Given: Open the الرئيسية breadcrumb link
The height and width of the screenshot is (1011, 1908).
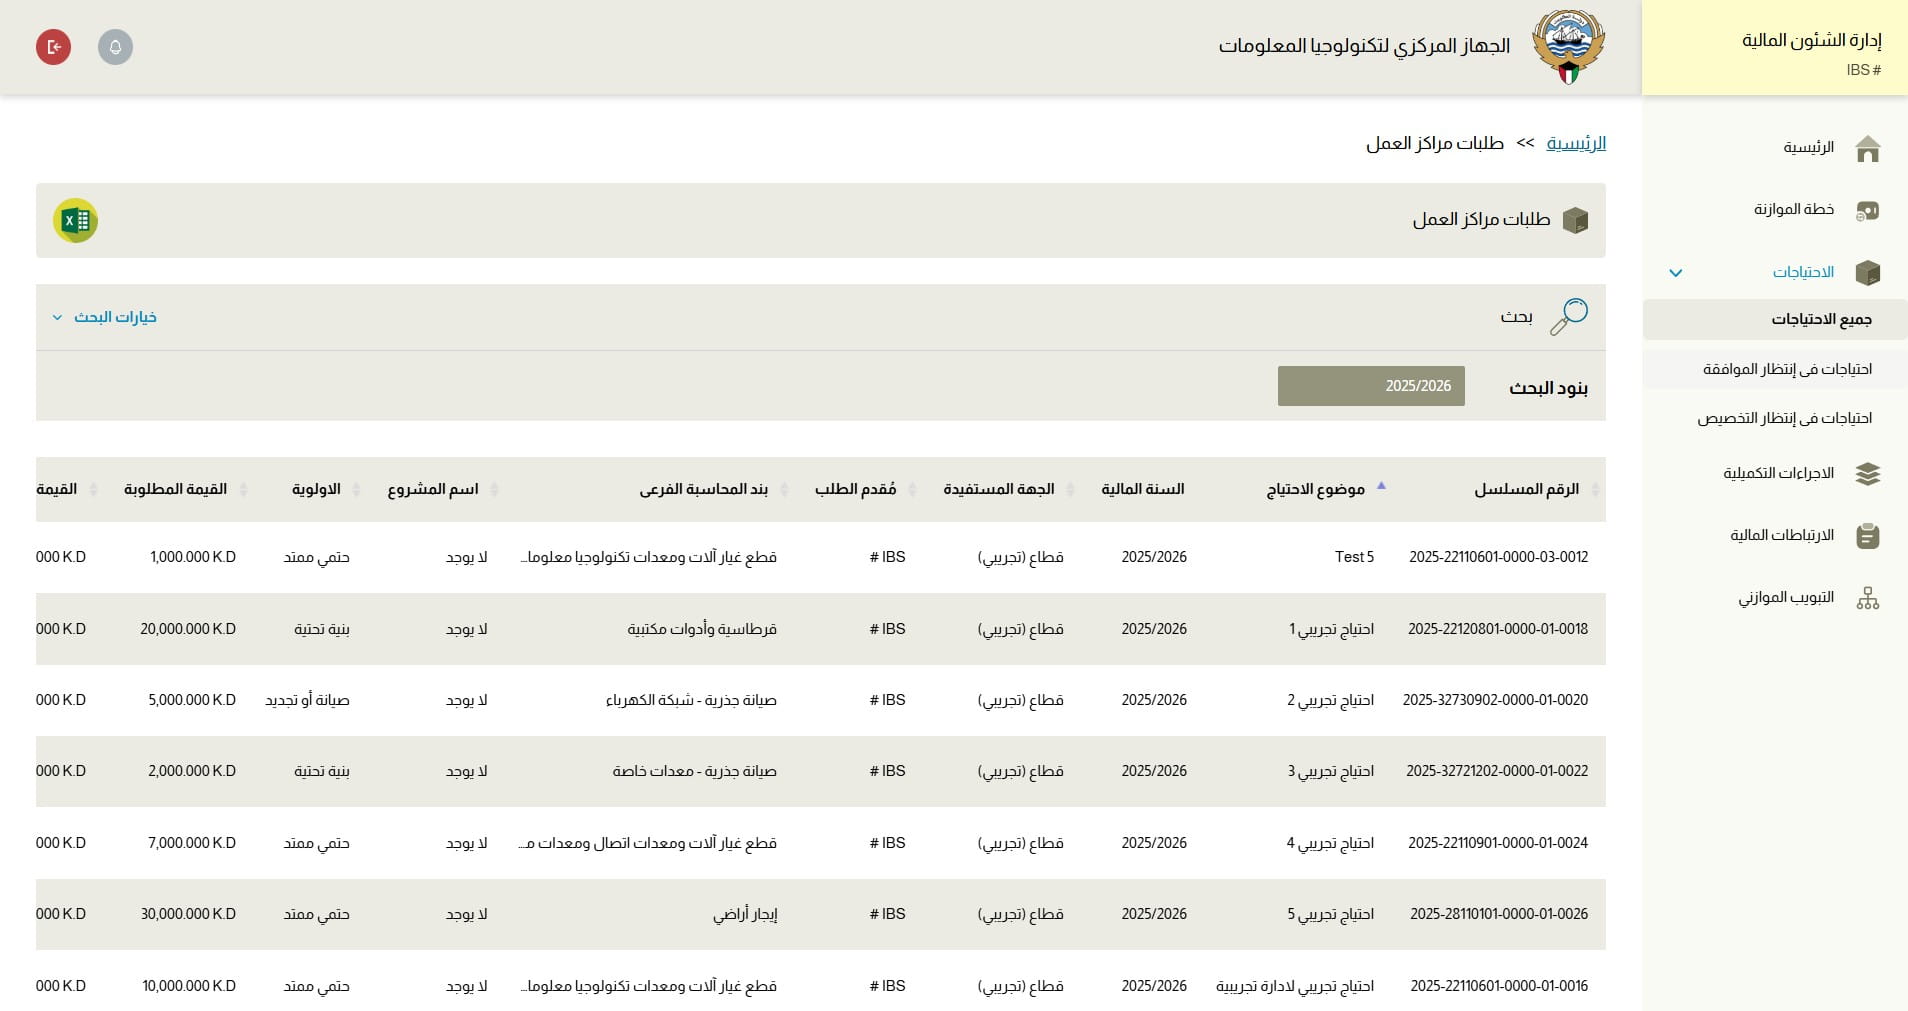Looking at the screenshot, I should 1577,143.
